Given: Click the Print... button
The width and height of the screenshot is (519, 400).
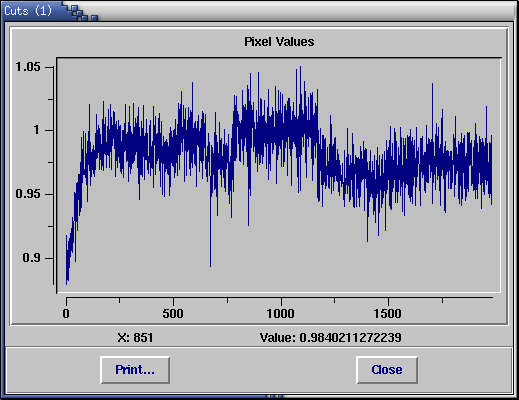Looking at the screenshot, I should click(135, 370).
